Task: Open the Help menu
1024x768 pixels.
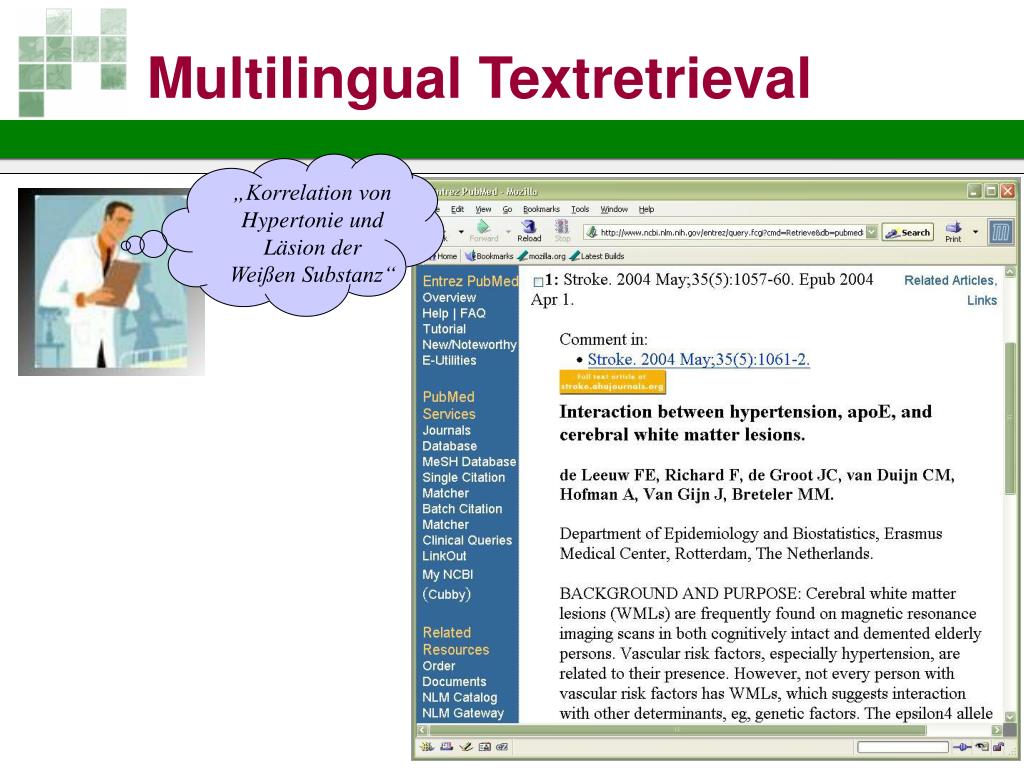Action: [647, 209]
